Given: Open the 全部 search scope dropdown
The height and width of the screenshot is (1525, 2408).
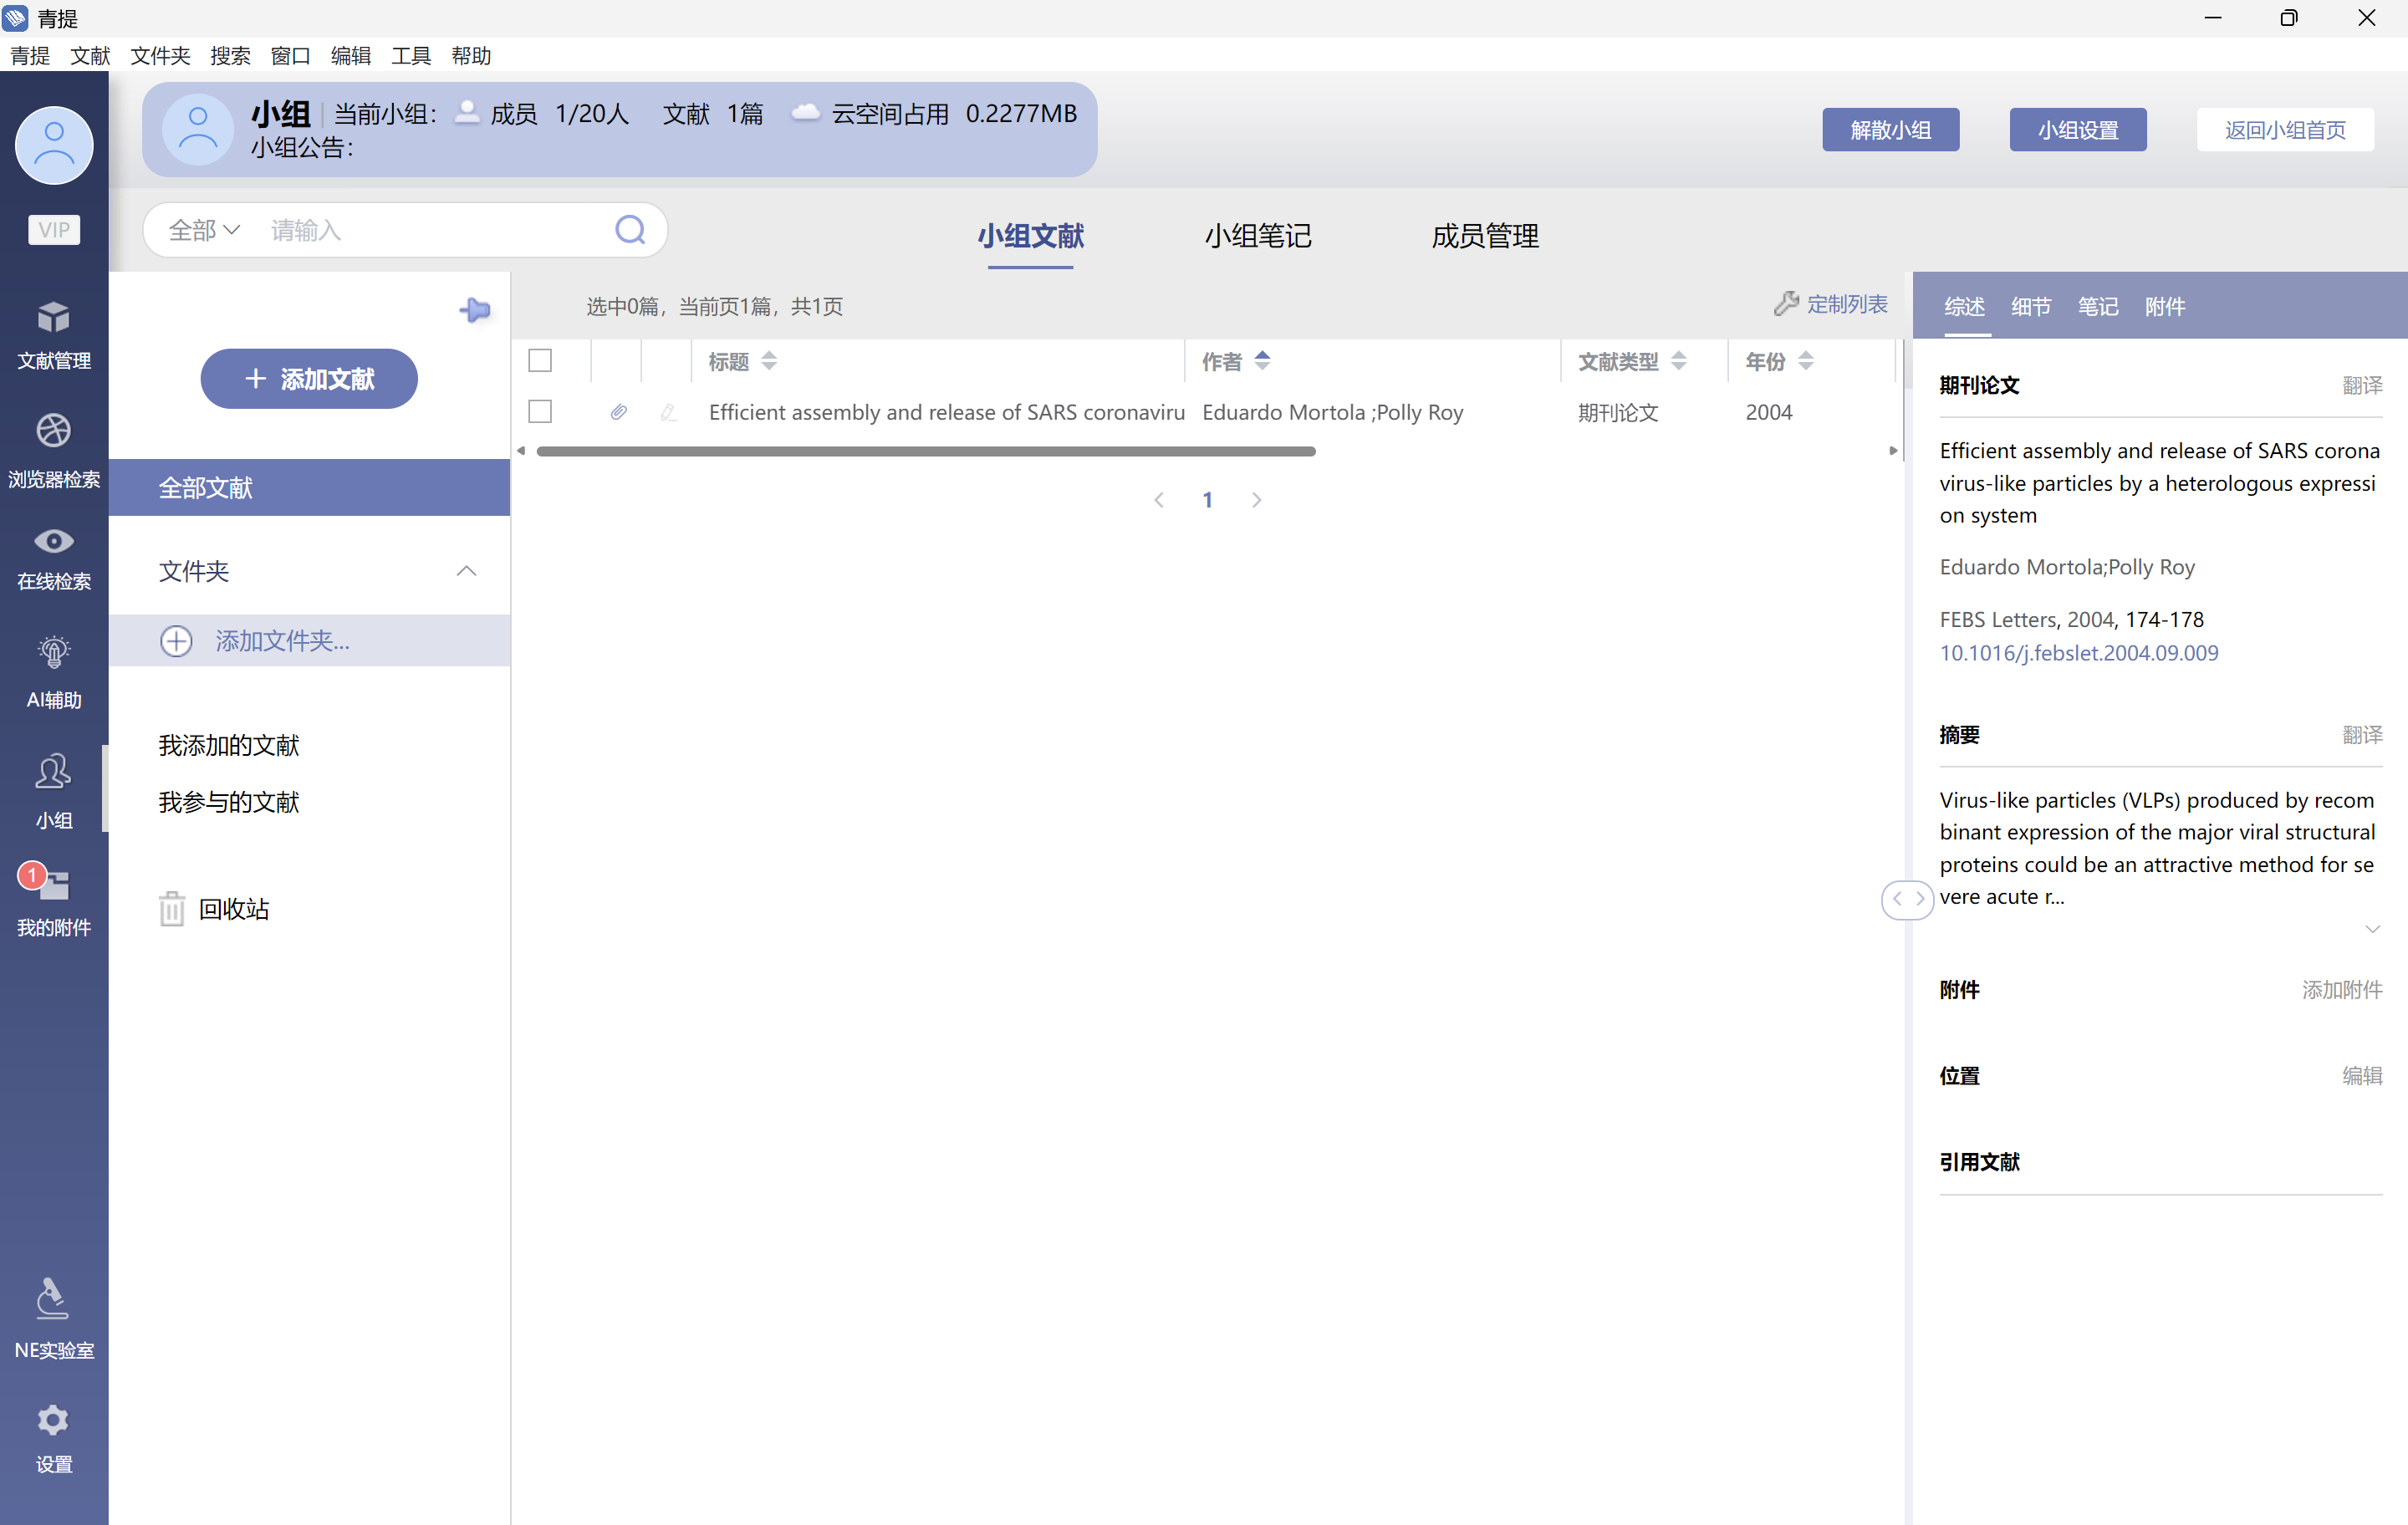Looking at the screenshot, I should tap(204, 230).
